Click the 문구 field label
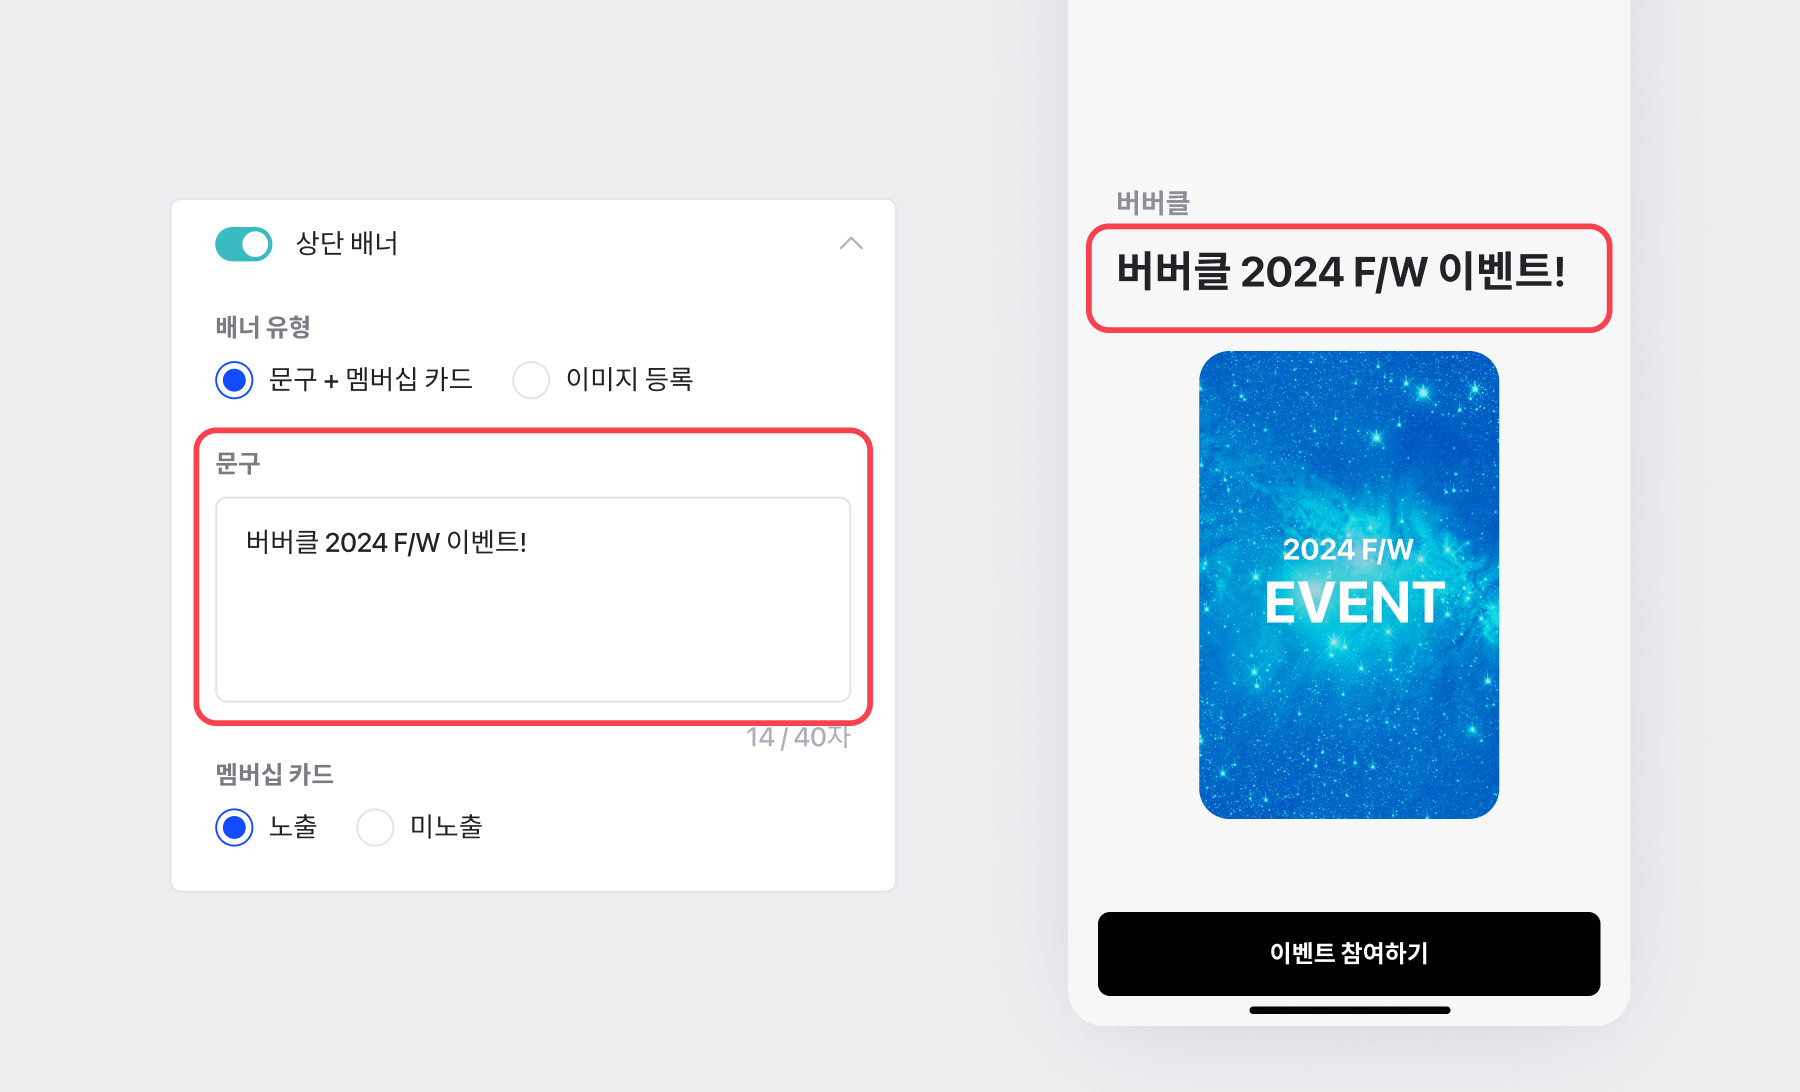 pyautogui.click(x=238, y=463)
